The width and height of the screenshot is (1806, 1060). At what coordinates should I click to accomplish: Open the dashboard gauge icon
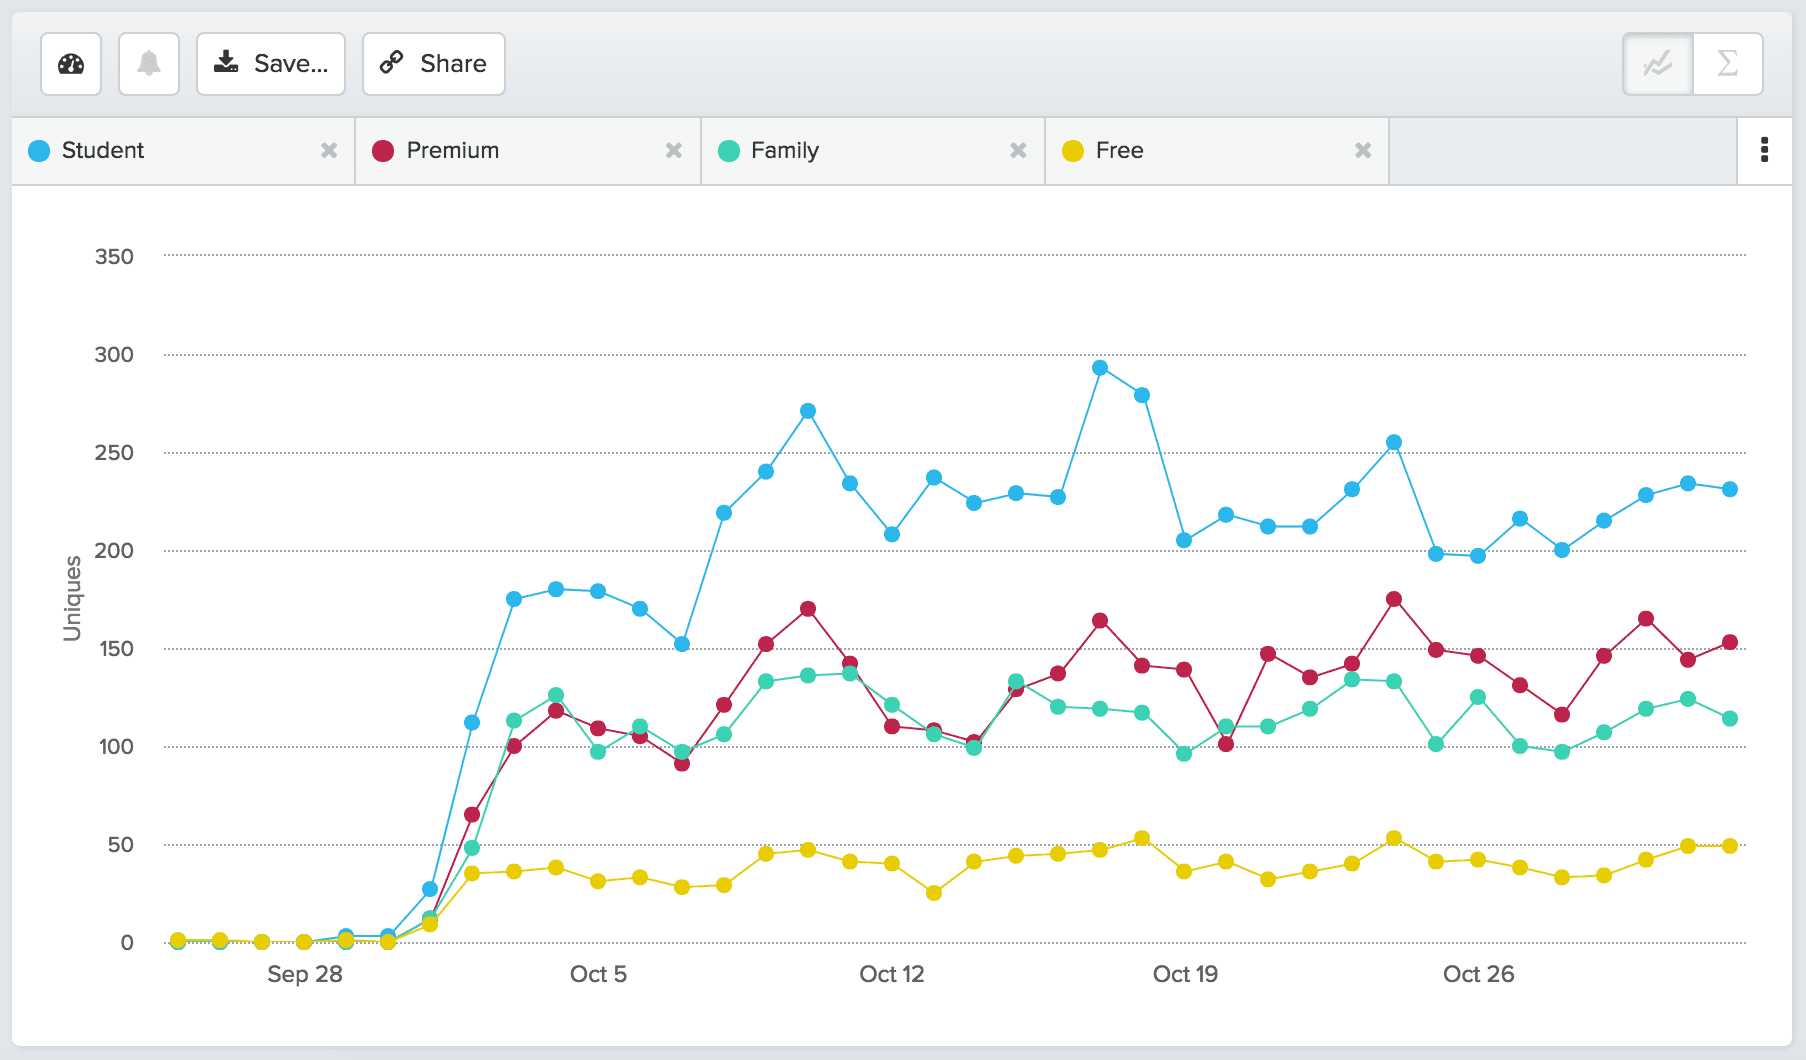point(70,63)
